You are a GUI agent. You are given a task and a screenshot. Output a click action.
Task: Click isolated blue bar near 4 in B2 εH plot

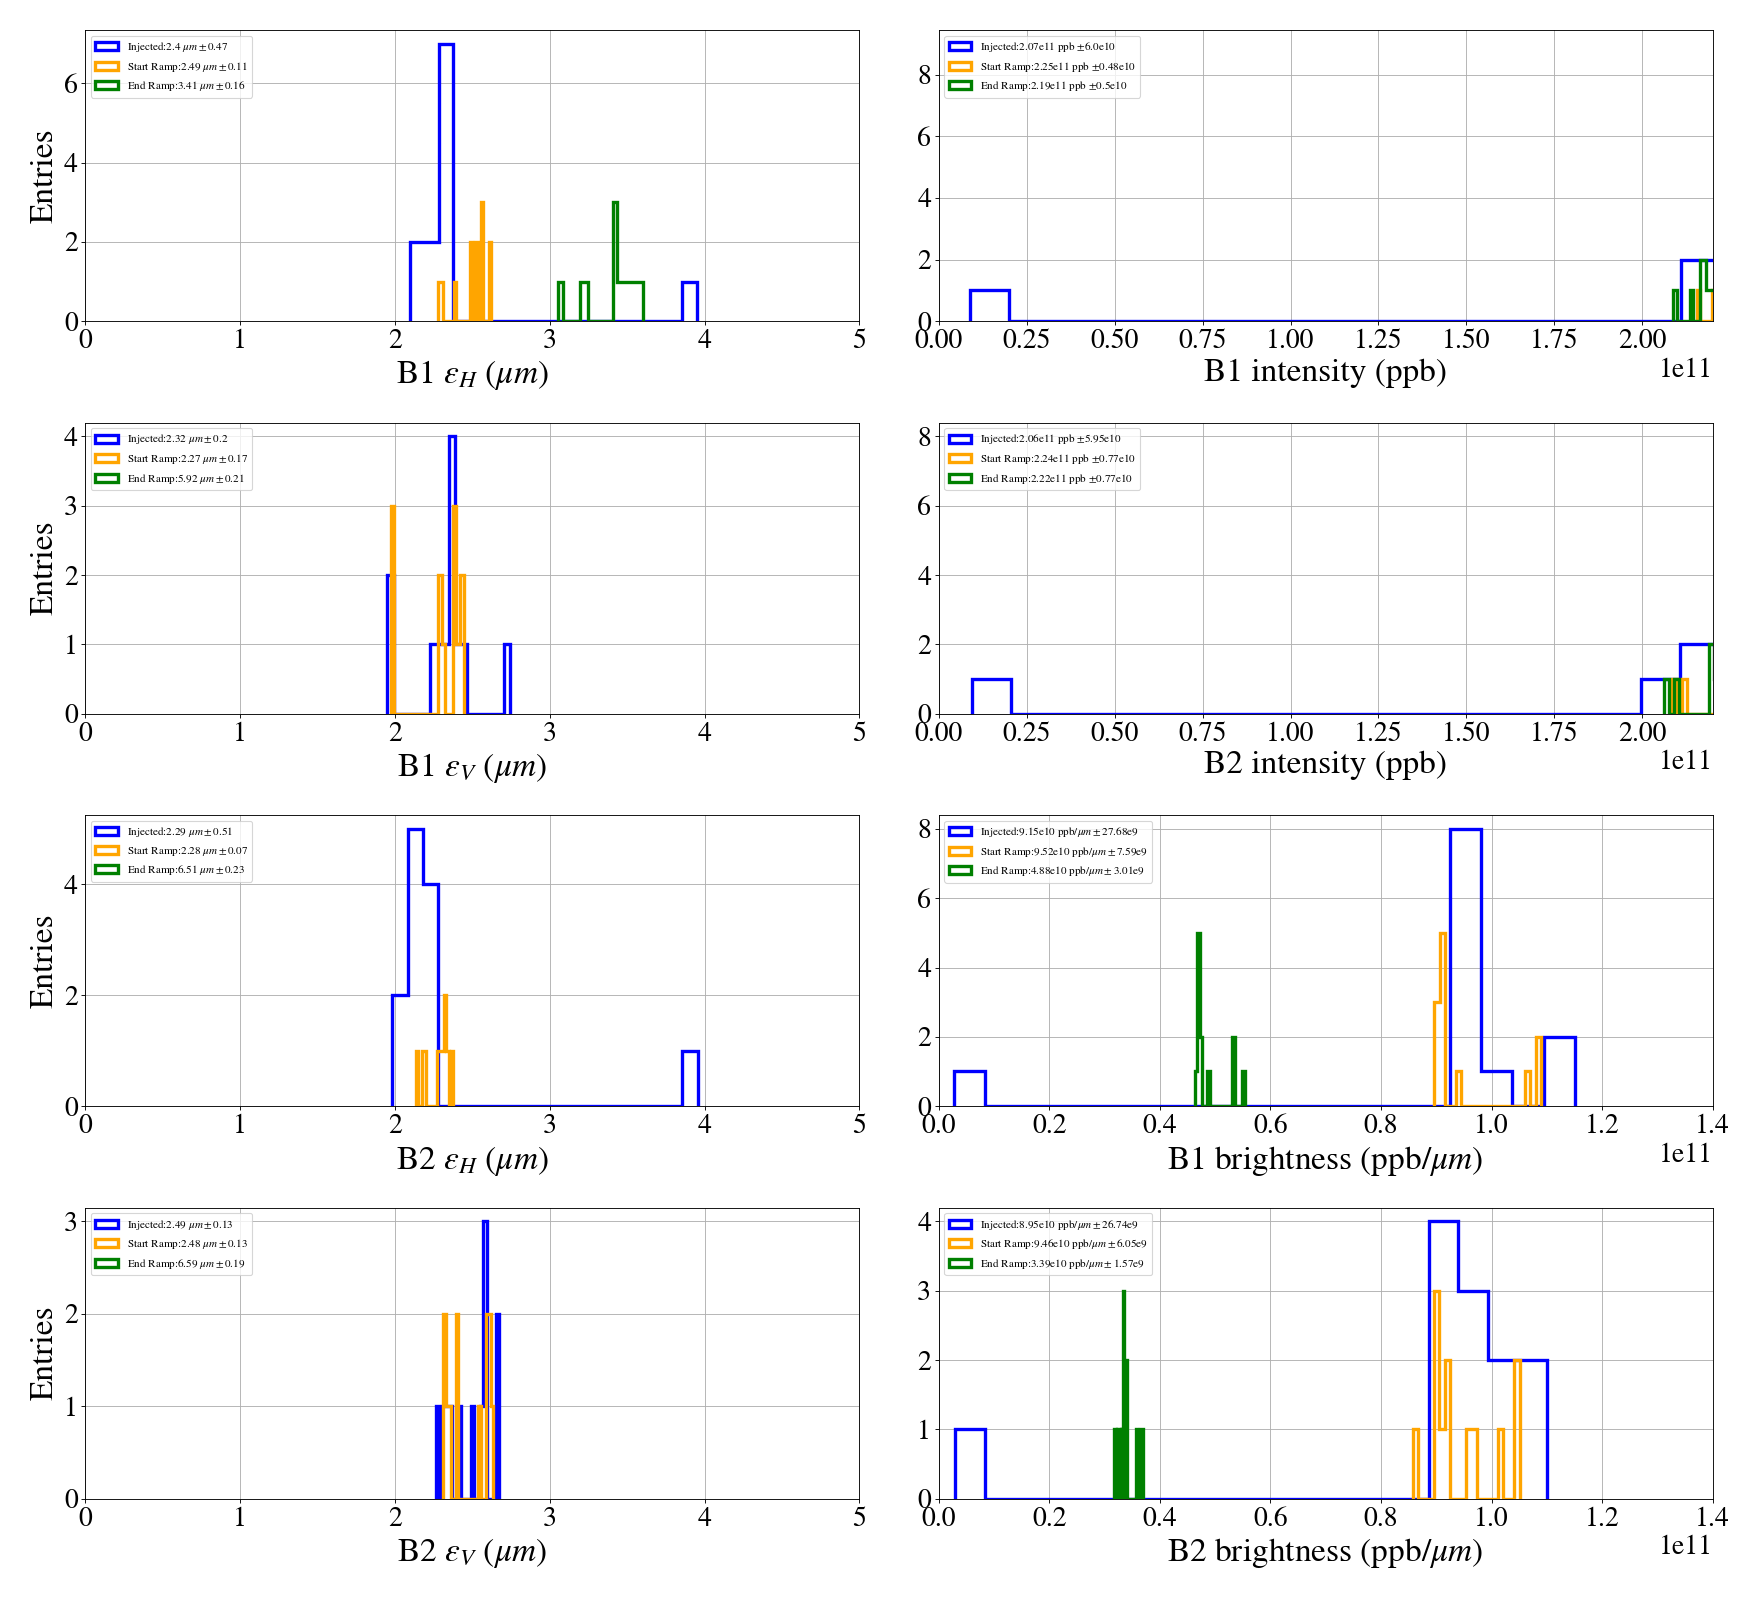coord(690,1078)
